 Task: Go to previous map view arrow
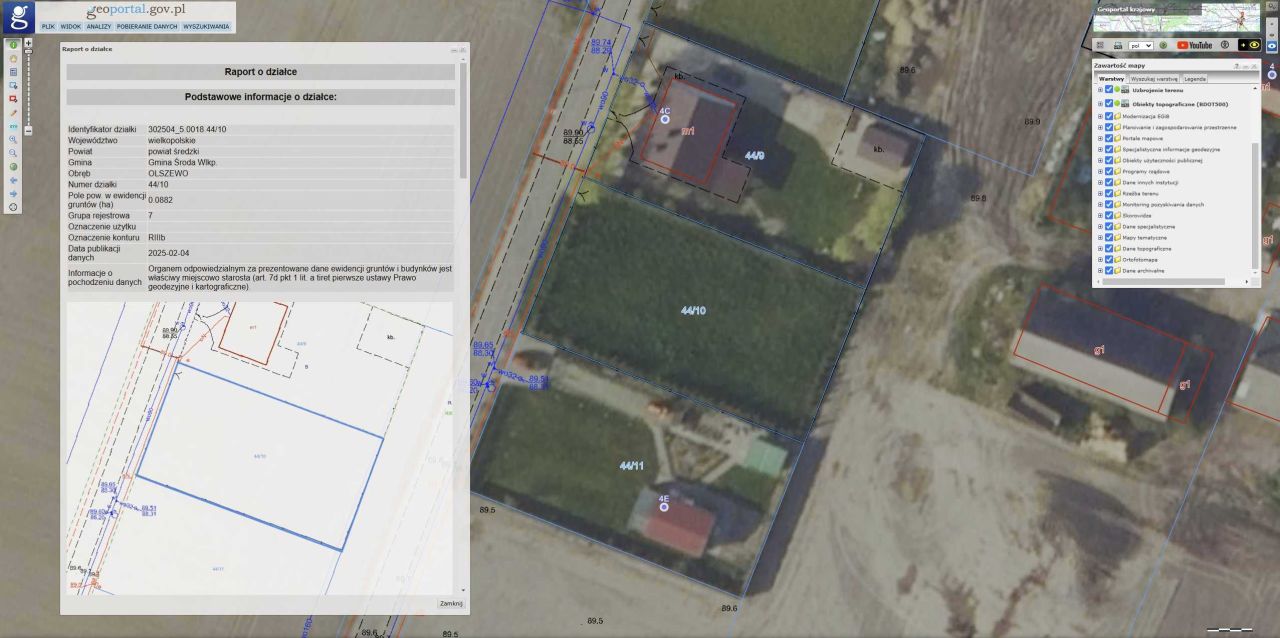tap(13, 180)
